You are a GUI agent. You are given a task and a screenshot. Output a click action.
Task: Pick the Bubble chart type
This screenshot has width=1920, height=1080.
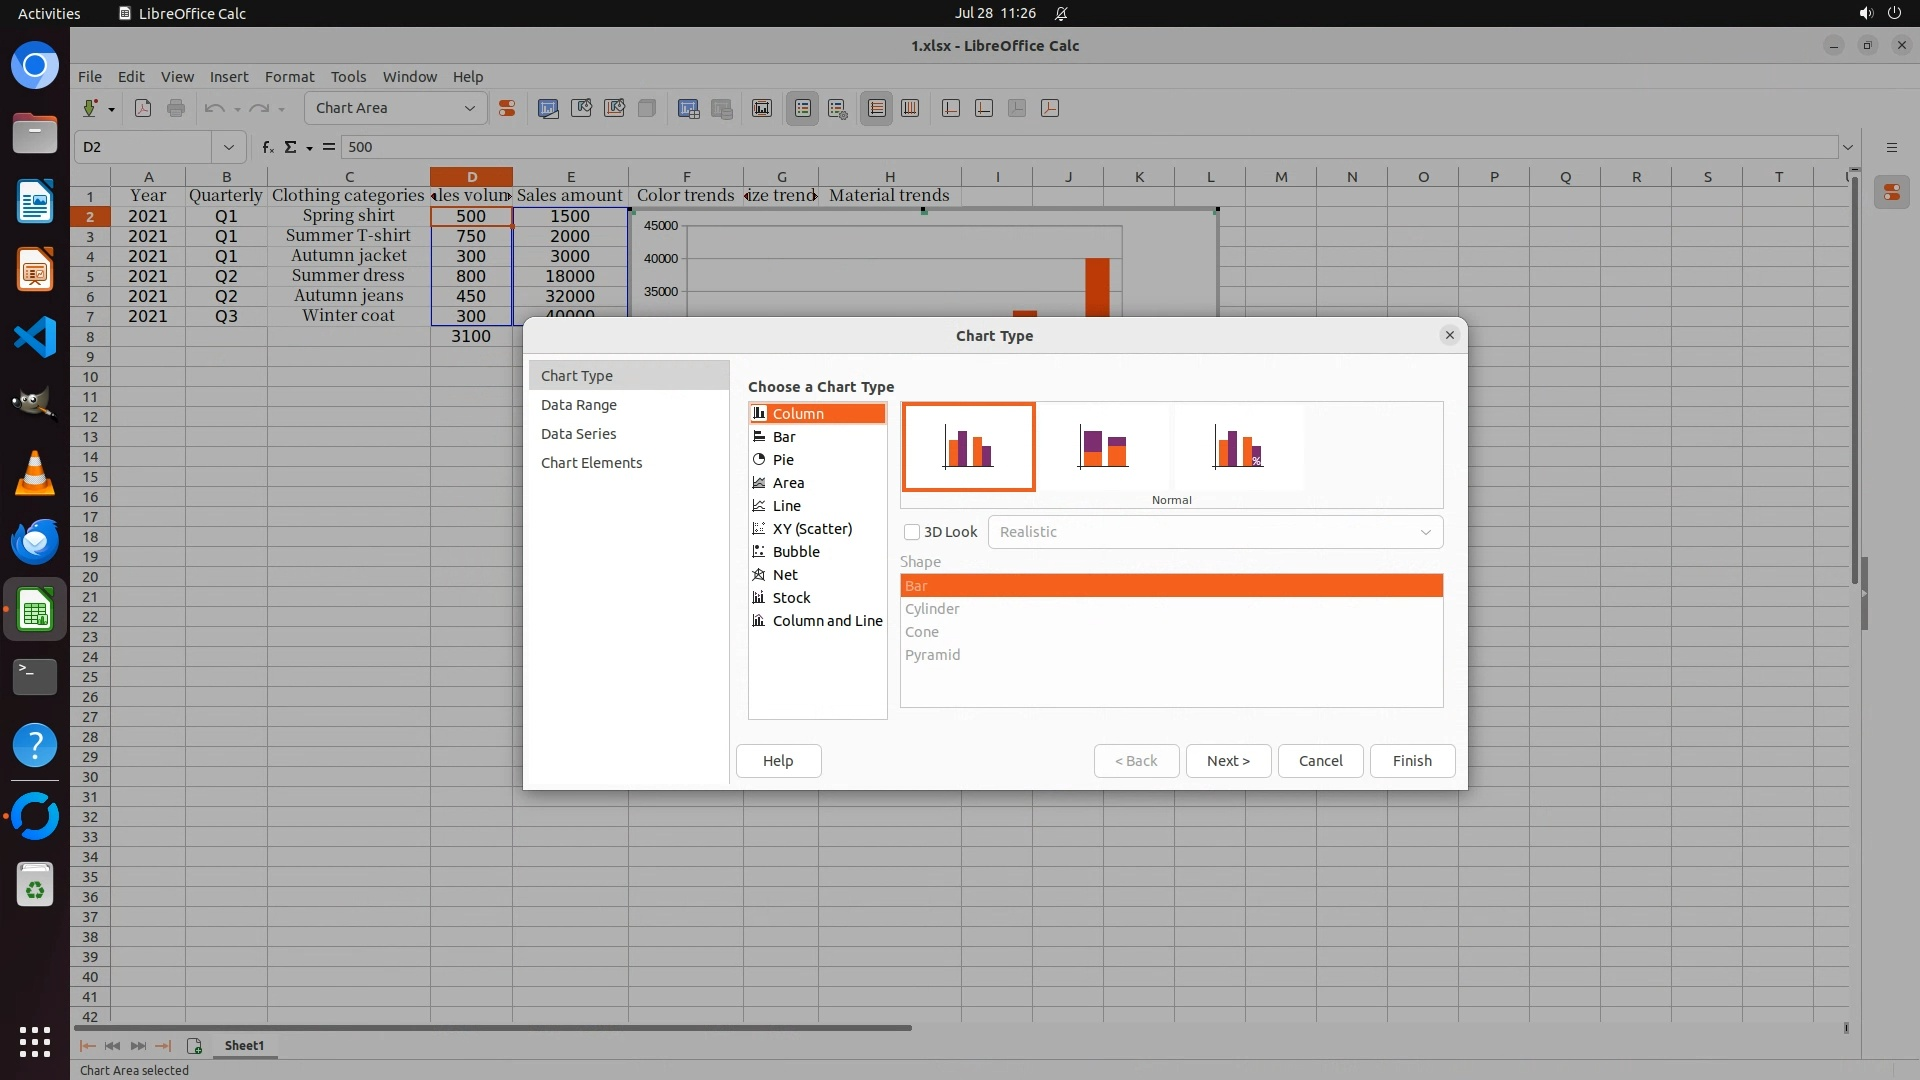pos(796,552)
